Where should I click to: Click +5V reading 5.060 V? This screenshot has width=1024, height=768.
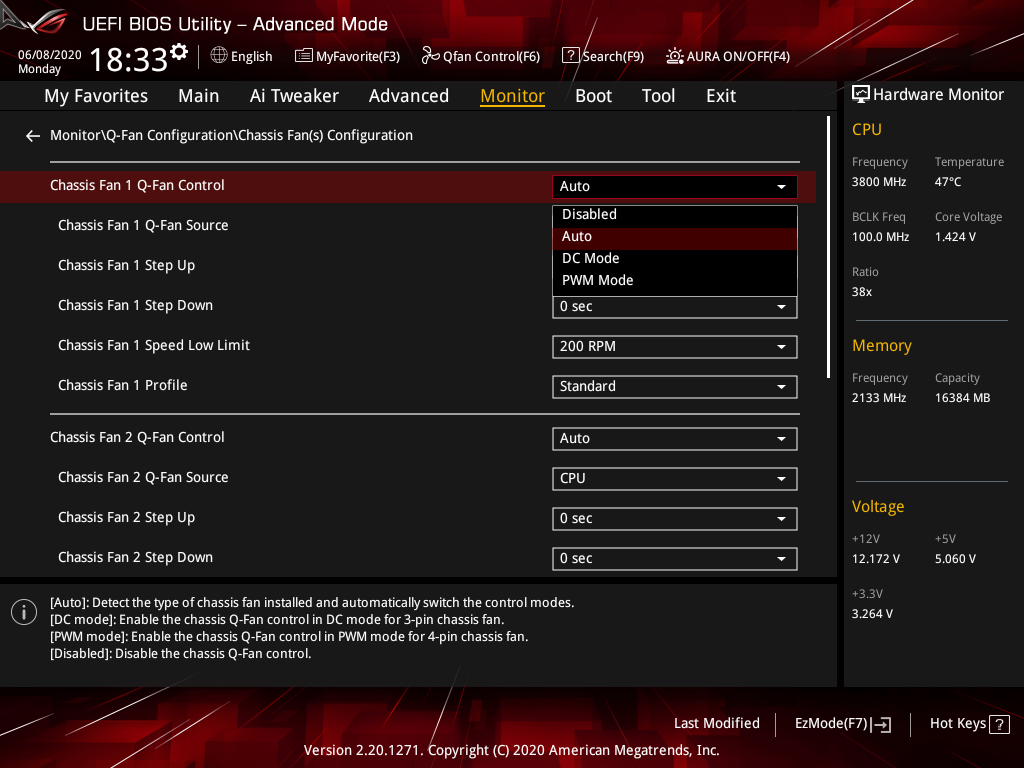coord(955,559)
